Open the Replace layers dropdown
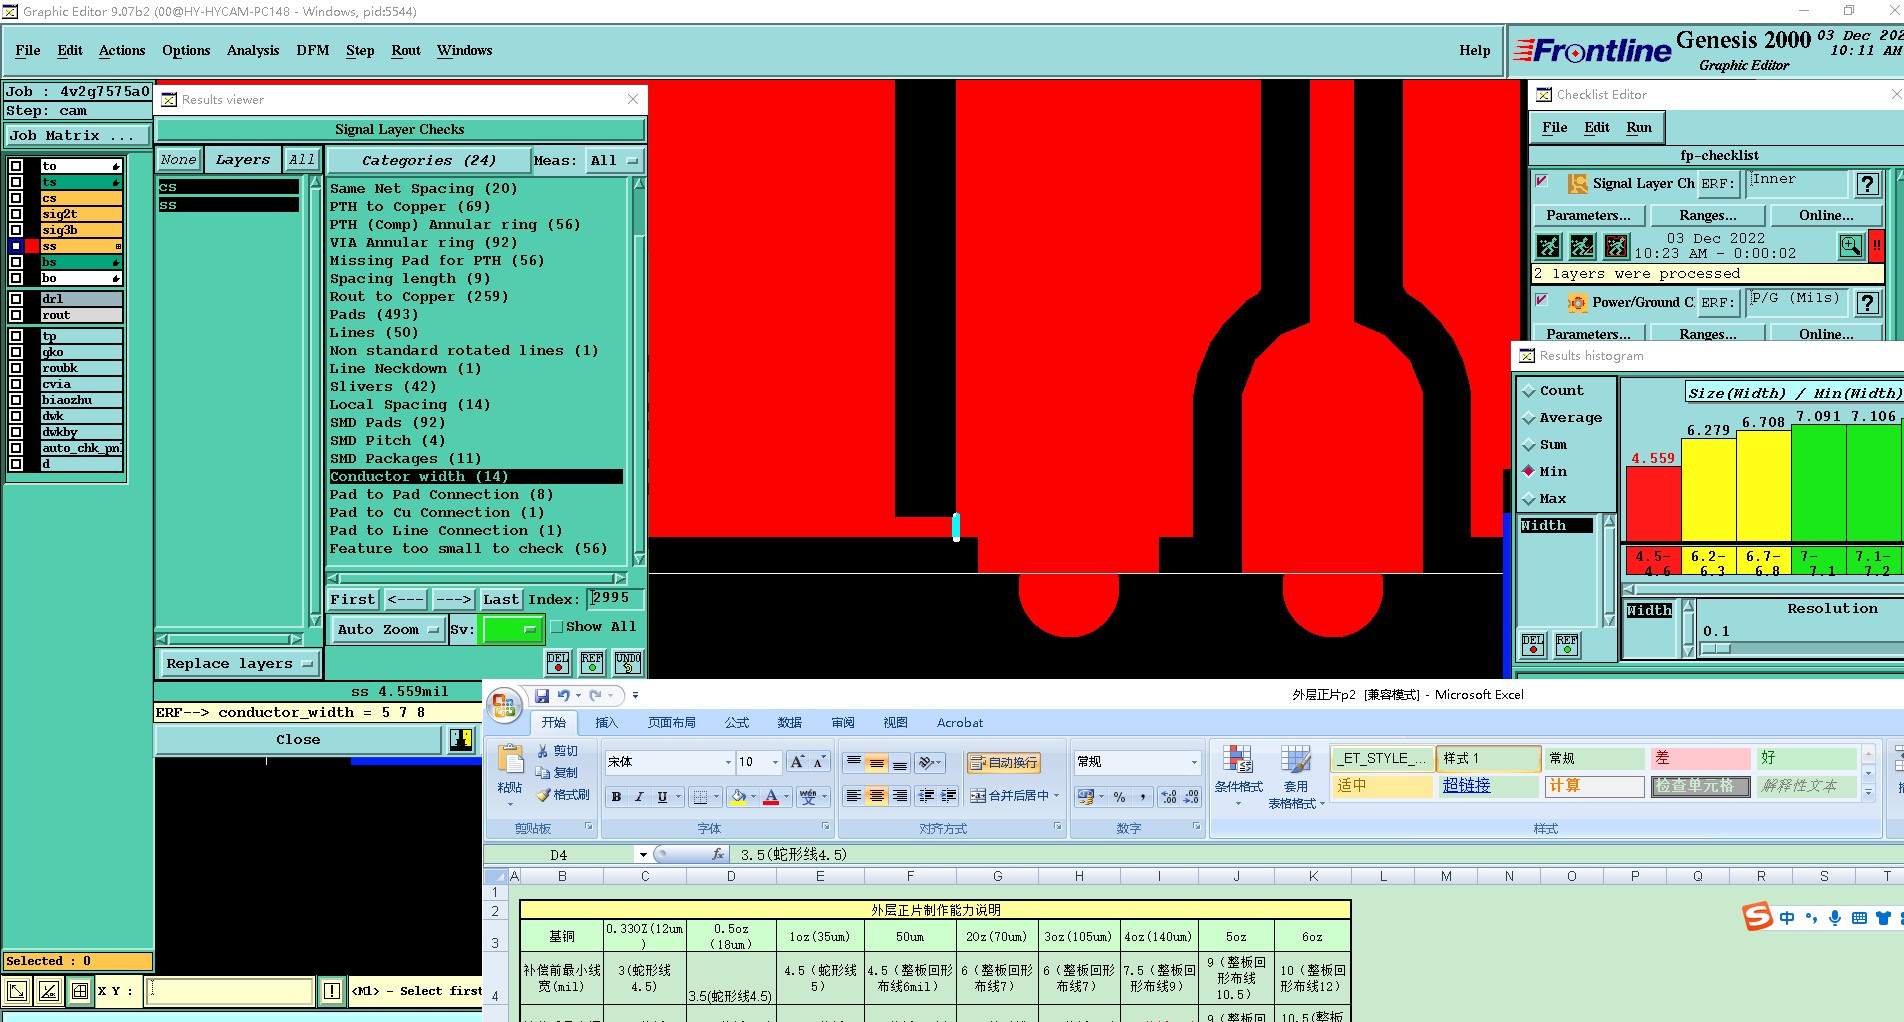1904x1022 pixels. pos(238,663)
